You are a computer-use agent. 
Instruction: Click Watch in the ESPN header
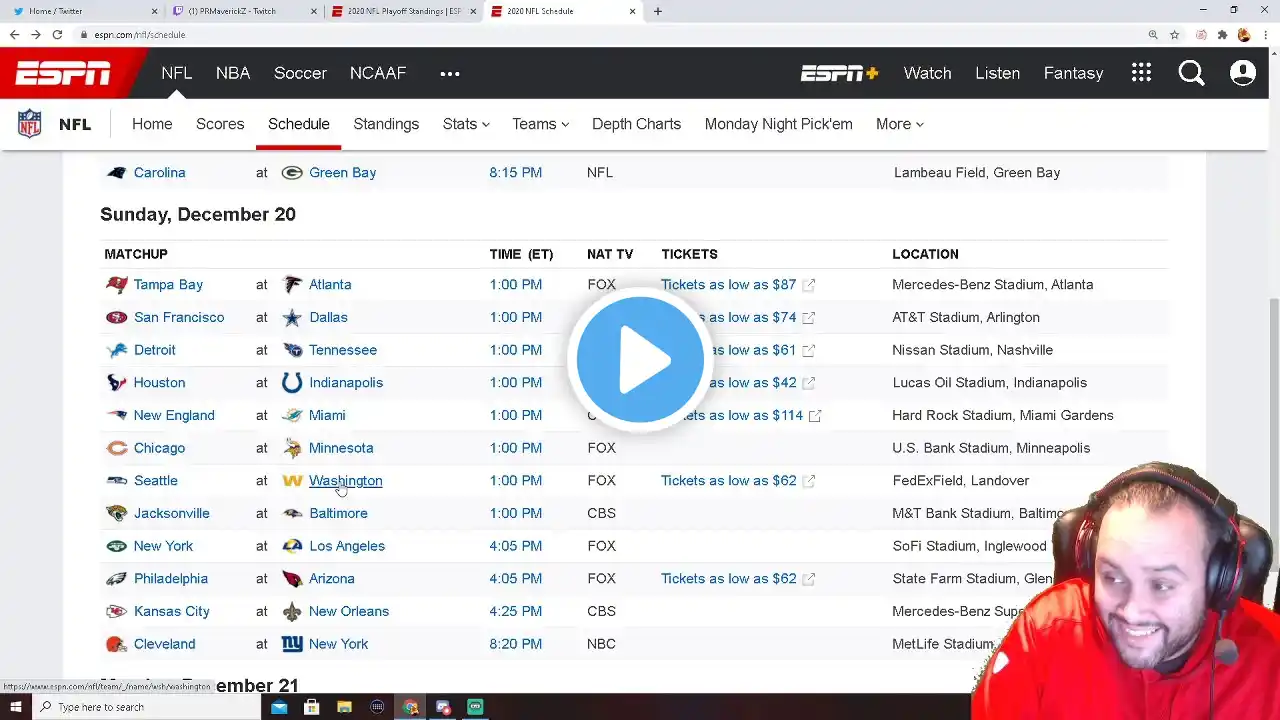(x=927, y=73)
